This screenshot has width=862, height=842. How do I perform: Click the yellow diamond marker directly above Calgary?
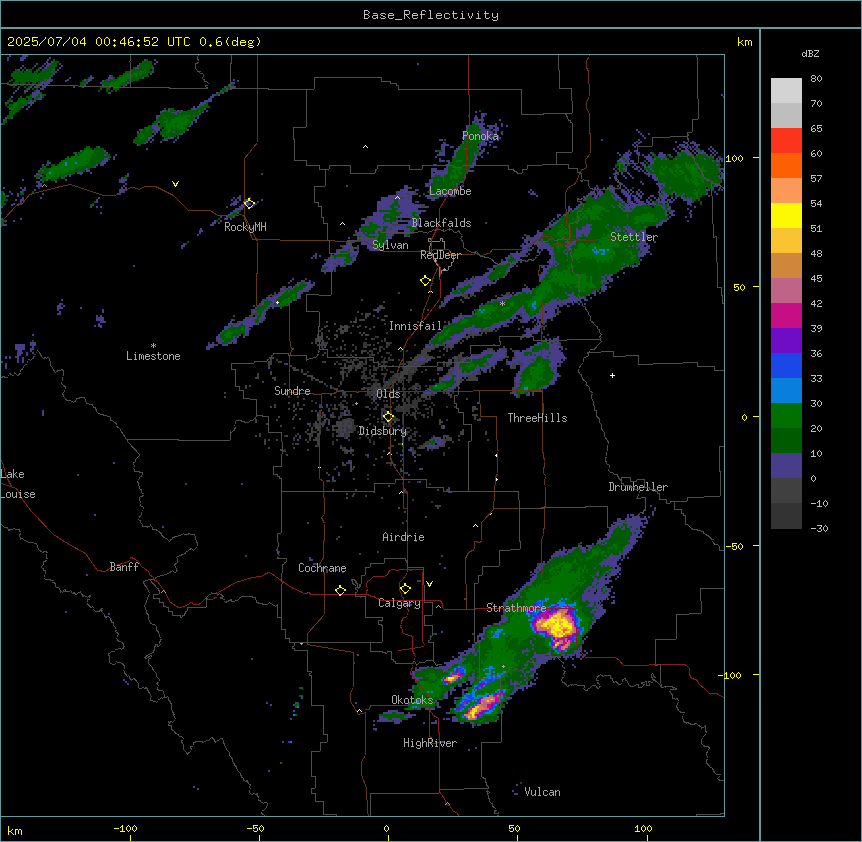(x=405, y=589)
